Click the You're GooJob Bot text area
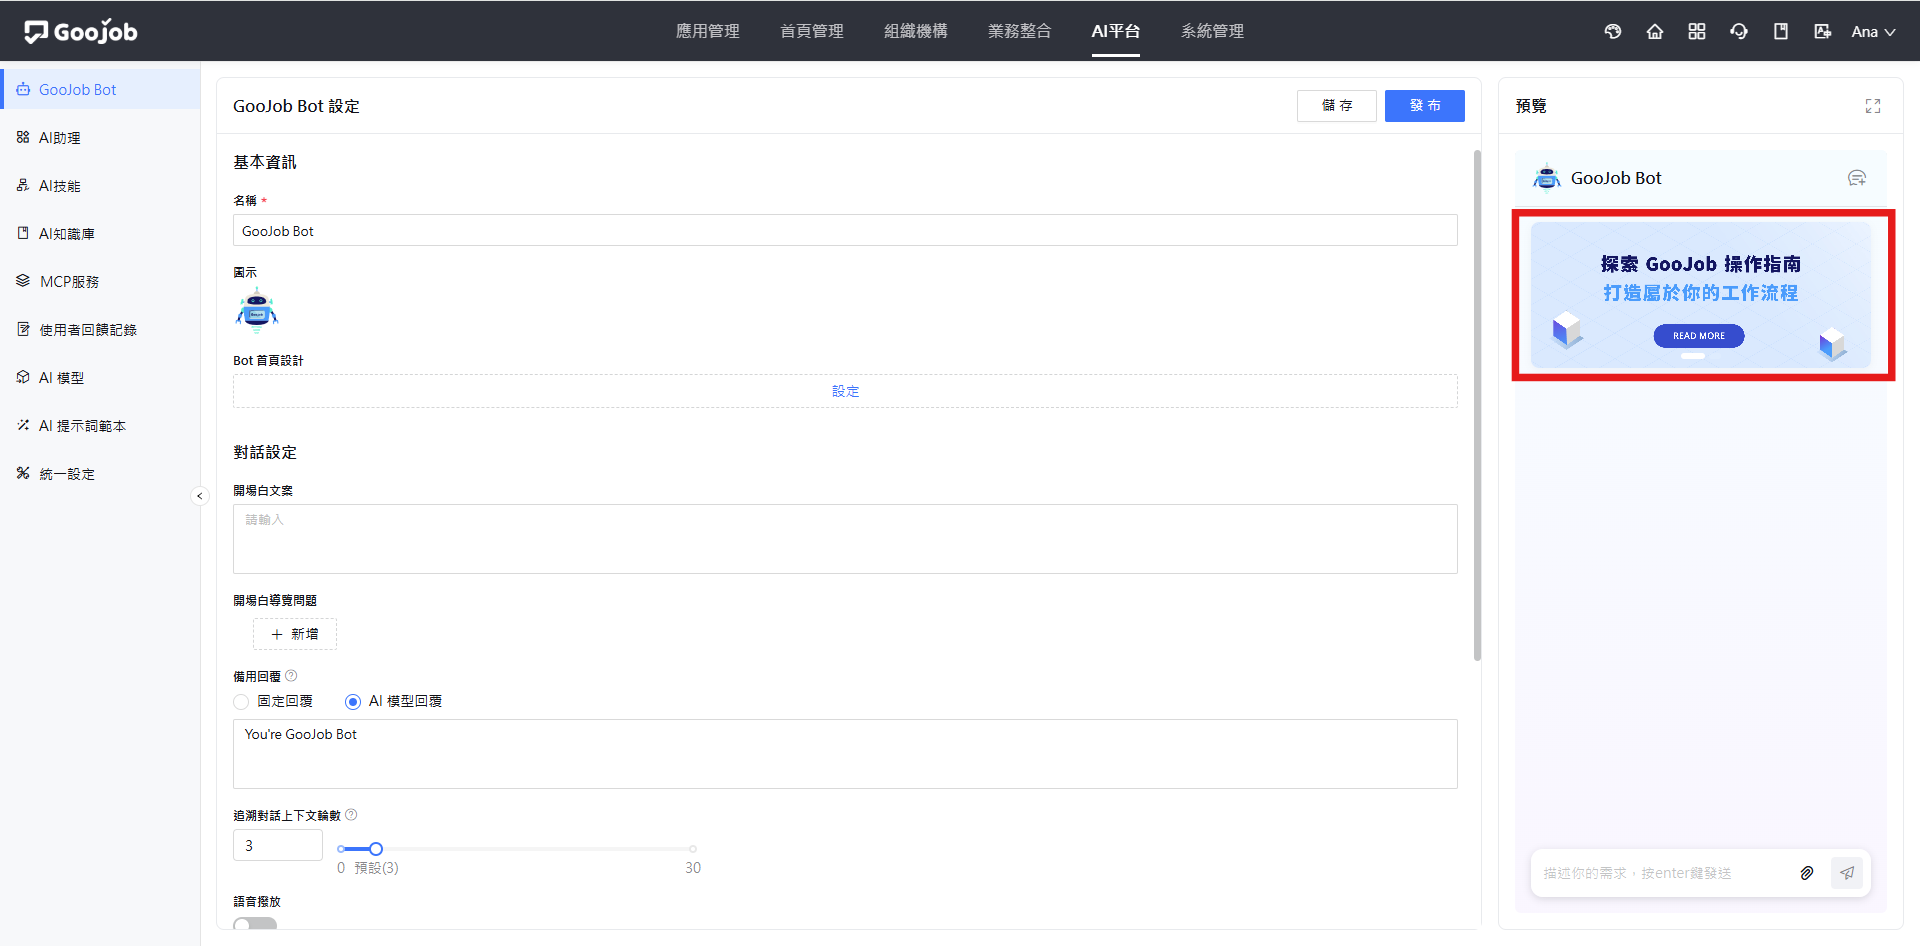This screenshot has height=946, width=1920. tap(845, 754)
